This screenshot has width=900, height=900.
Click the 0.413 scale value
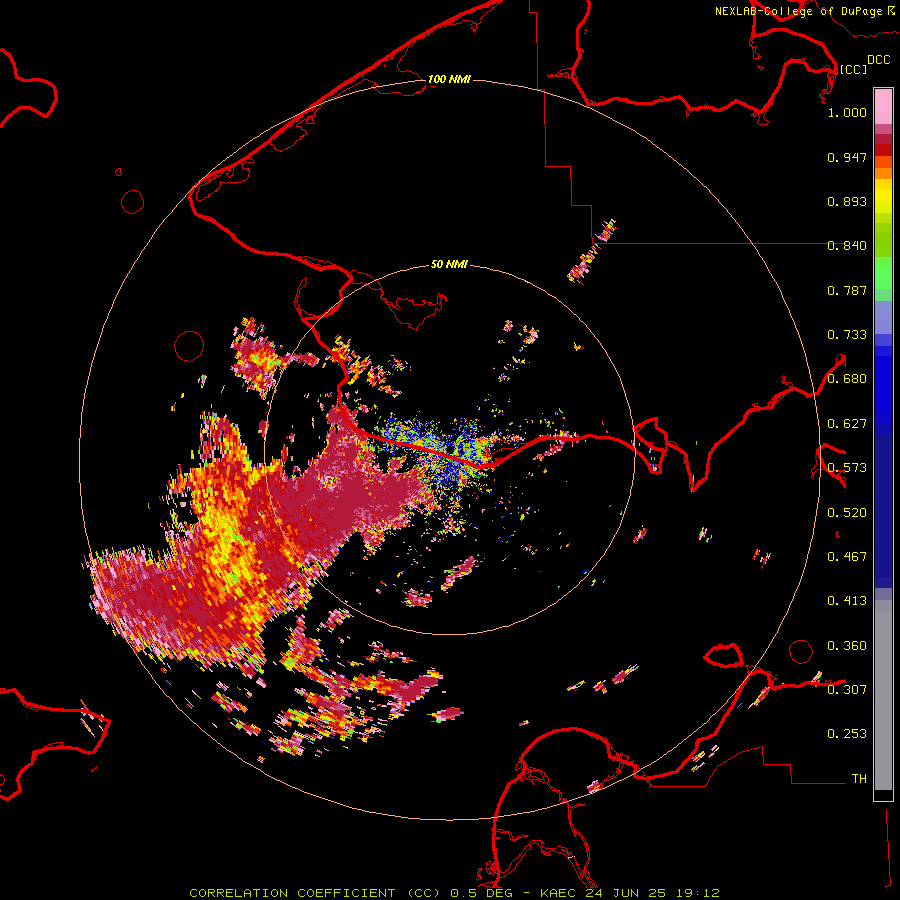pos(847,601)
